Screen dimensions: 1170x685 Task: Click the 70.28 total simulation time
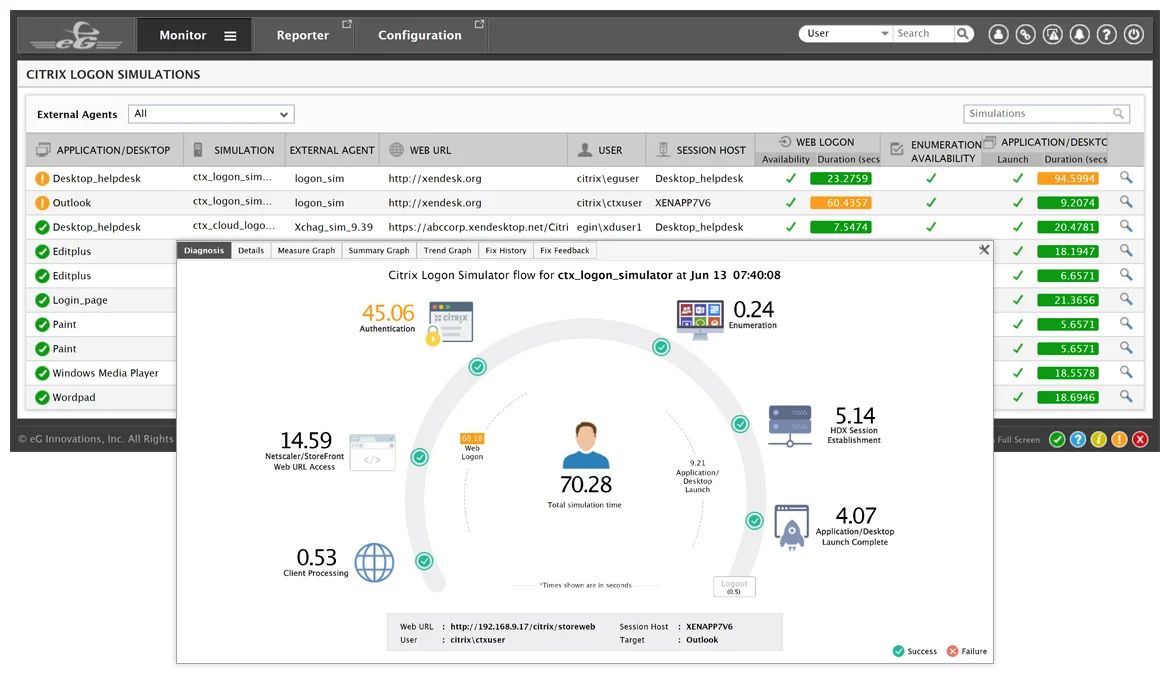coord(586,485)
